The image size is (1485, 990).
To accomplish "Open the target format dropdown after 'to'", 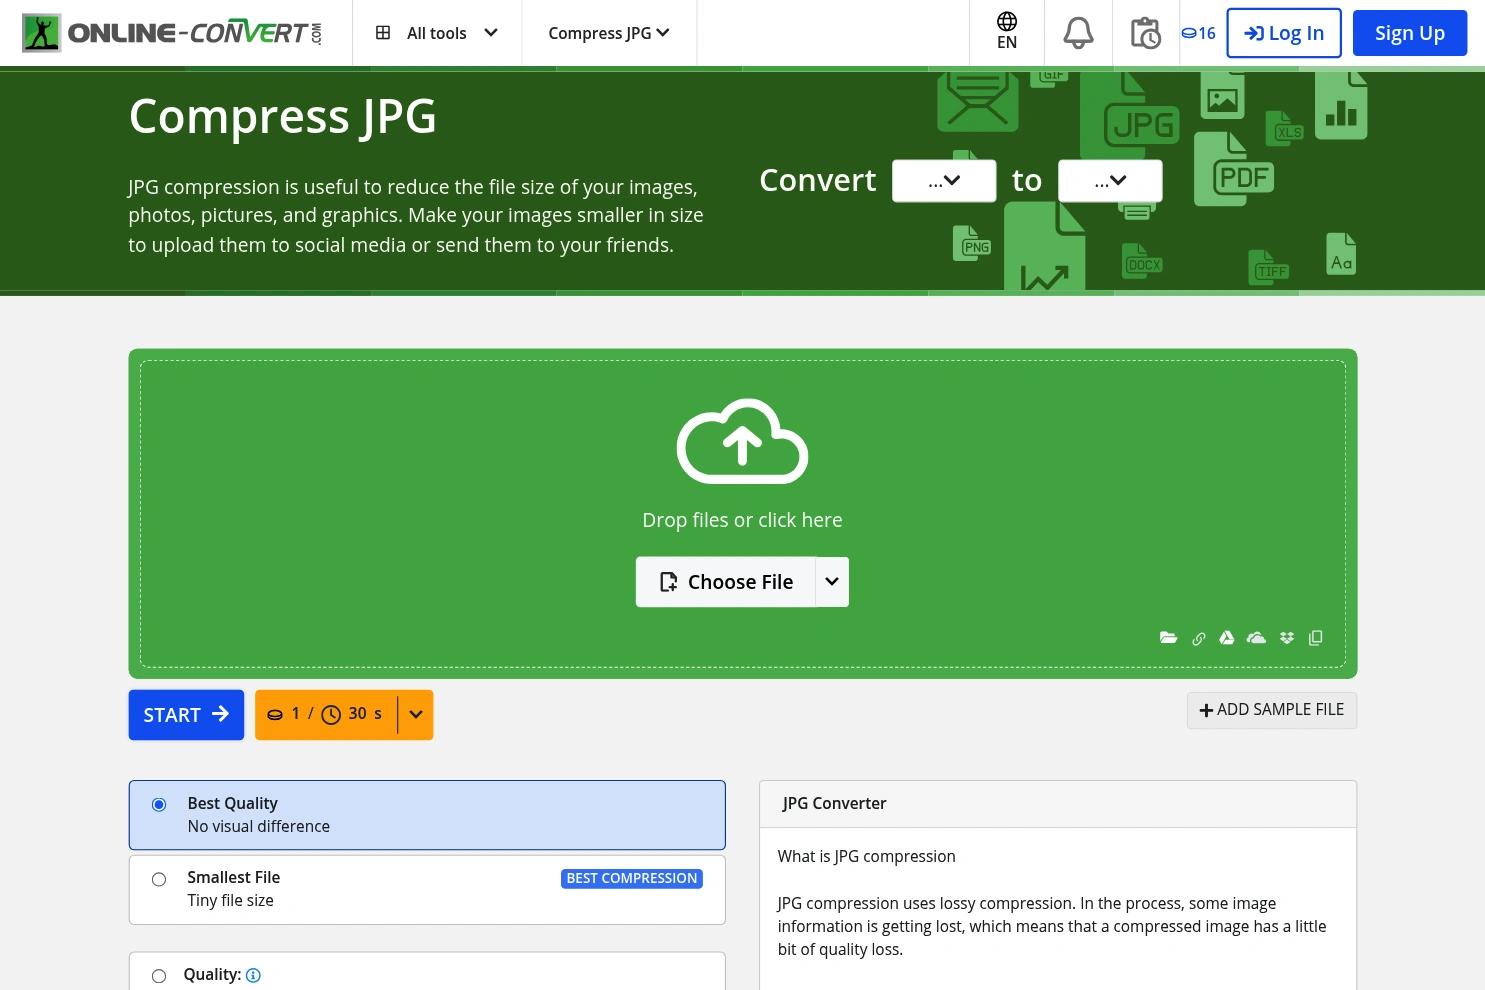I will pyautogui.click(x=1110, y=181).
